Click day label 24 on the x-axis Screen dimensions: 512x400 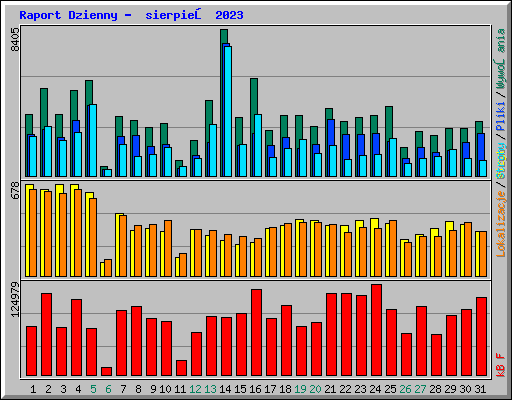pos(375,389)
